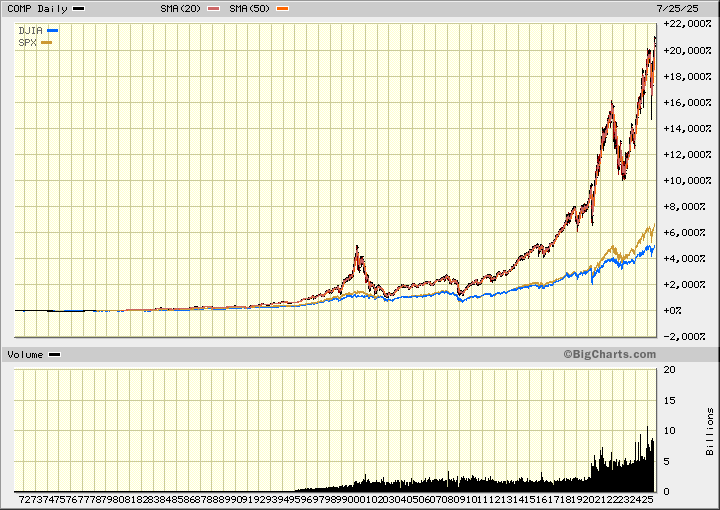
Task: Click the -2,000% axis label
Action: [685, 336]
